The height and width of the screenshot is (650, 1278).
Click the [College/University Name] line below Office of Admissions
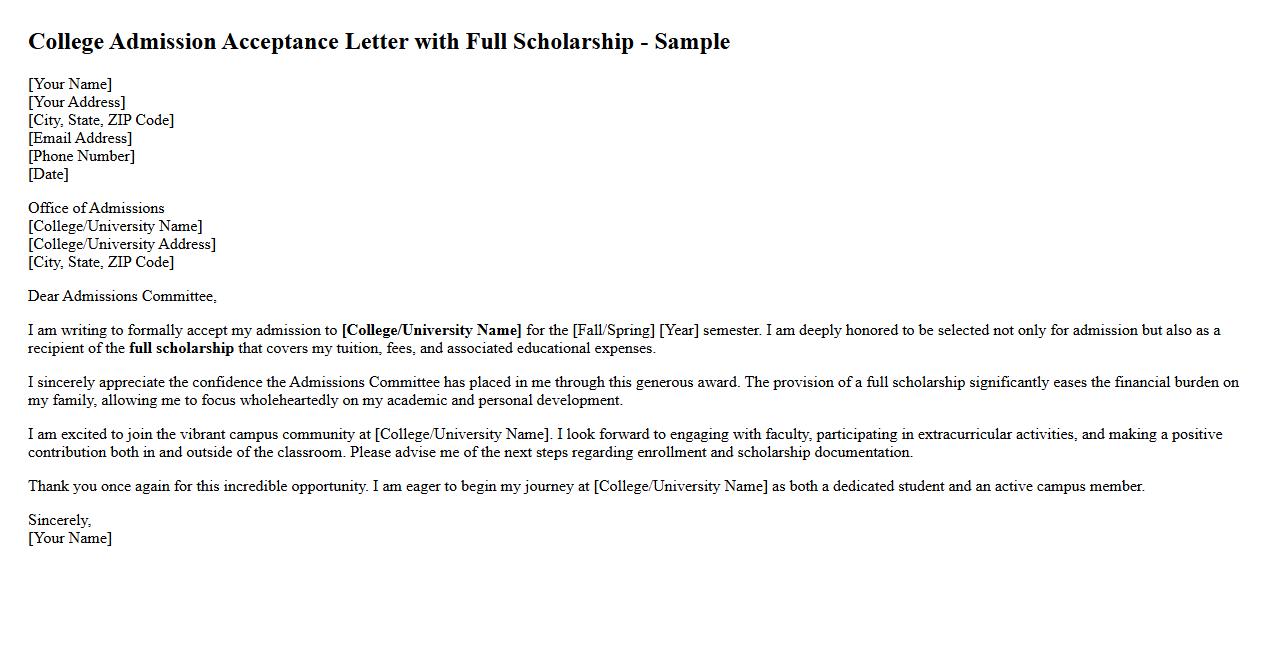click(x=115, y=226)
